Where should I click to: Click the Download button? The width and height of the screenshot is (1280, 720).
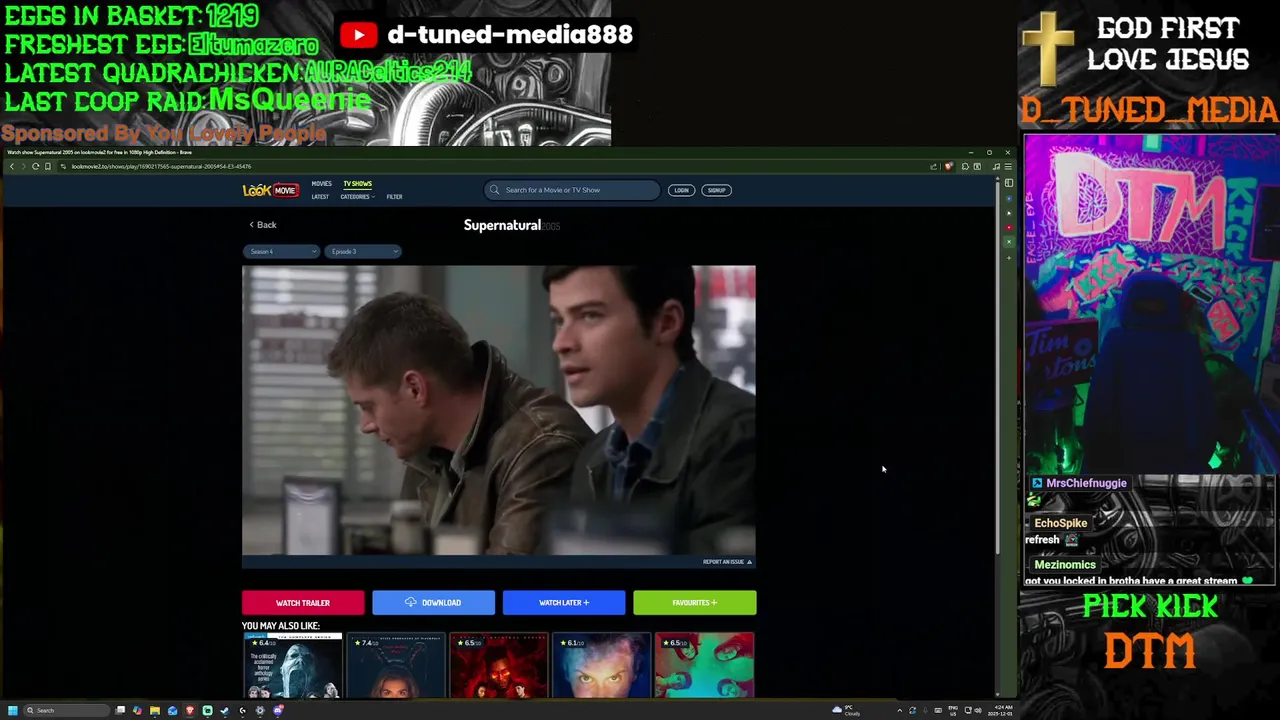point(433,603)
